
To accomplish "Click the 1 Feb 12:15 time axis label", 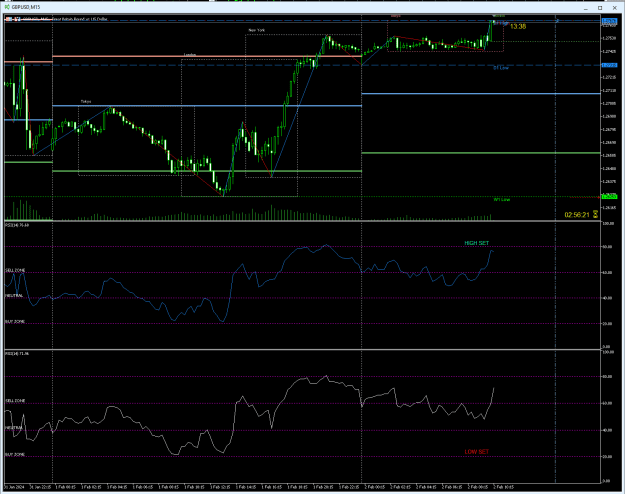I will pyautogui.click(x=221, y=487).
